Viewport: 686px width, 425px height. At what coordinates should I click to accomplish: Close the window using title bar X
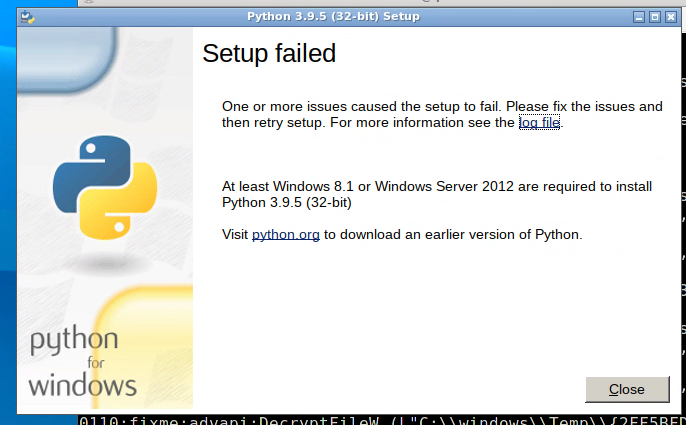pos(671,17)
